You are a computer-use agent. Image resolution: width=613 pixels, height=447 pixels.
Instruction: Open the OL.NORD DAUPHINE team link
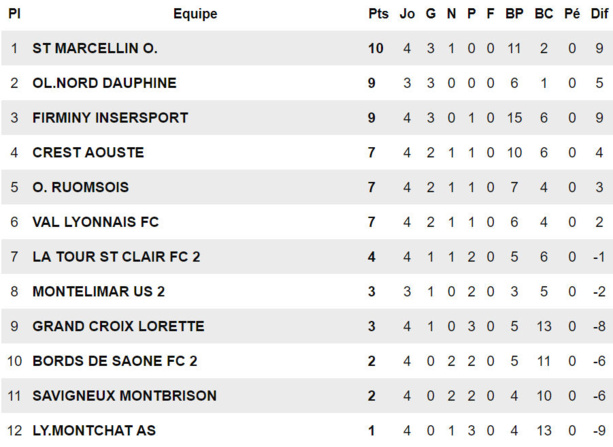pos(104,83)
